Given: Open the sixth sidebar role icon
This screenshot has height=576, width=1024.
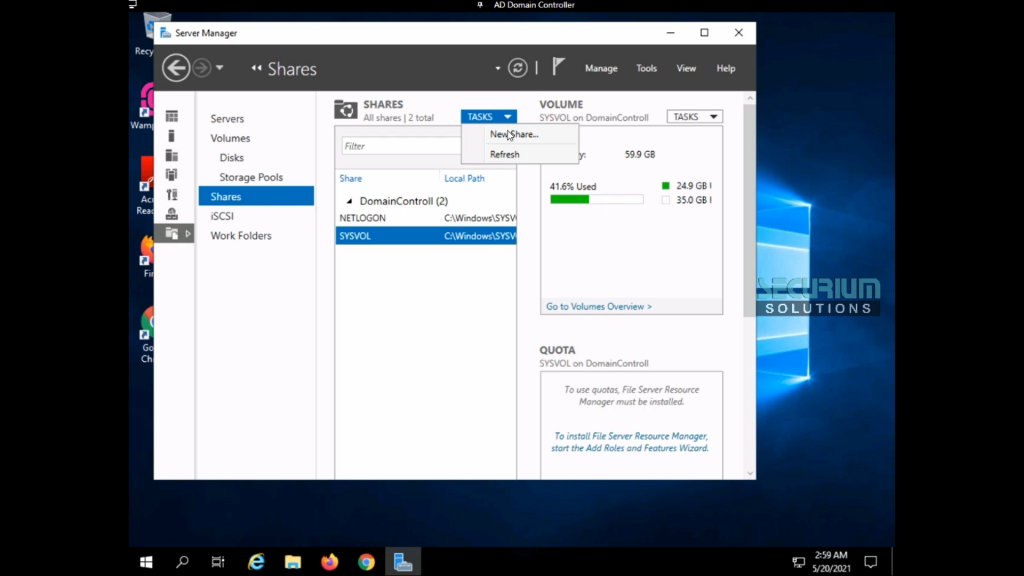Looking at the screenshot, I should (172, 214).
